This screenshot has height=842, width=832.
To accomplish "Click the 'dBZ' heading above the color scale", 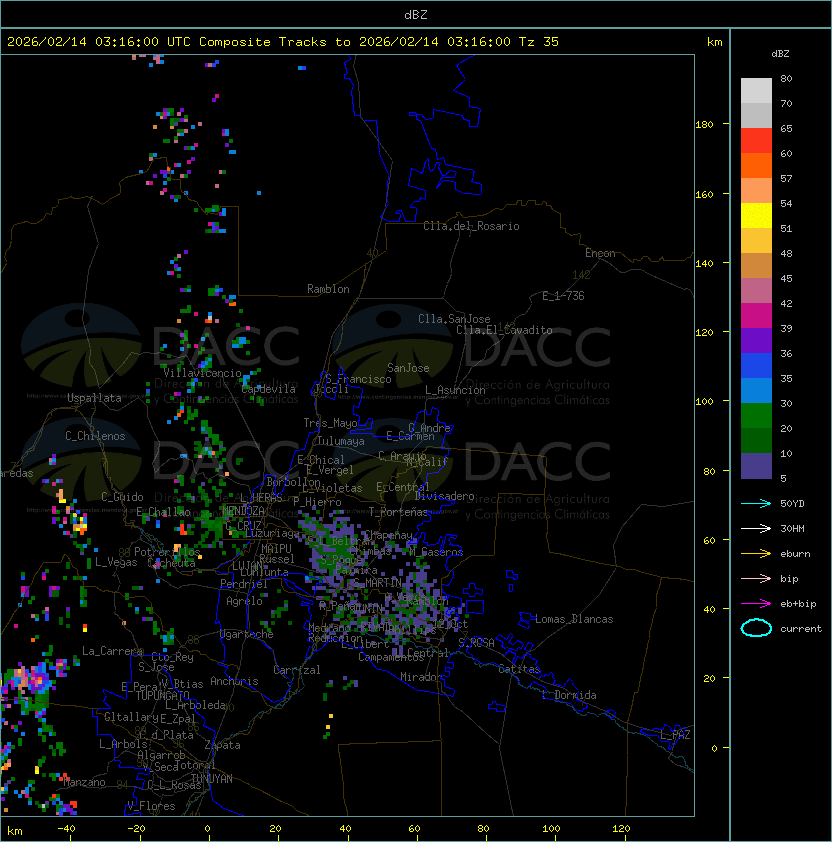I will 780,54.
